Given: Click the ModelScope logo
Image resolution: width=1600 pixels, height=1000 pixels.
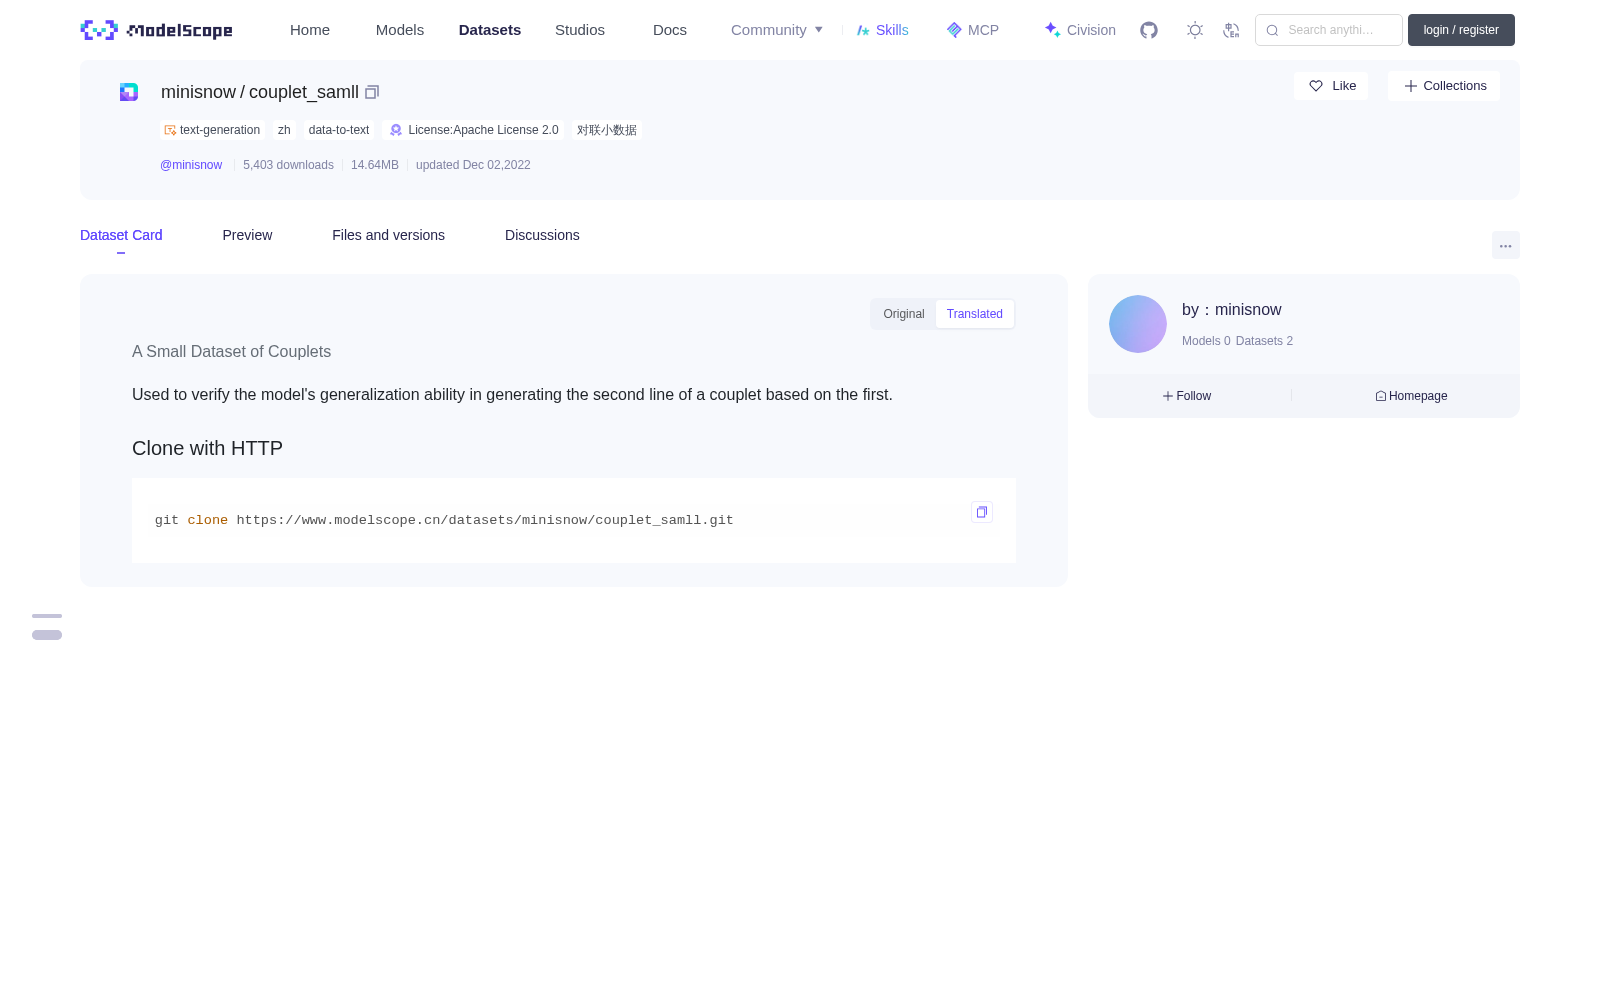Looking at the screenshot, I should point(156,30).
